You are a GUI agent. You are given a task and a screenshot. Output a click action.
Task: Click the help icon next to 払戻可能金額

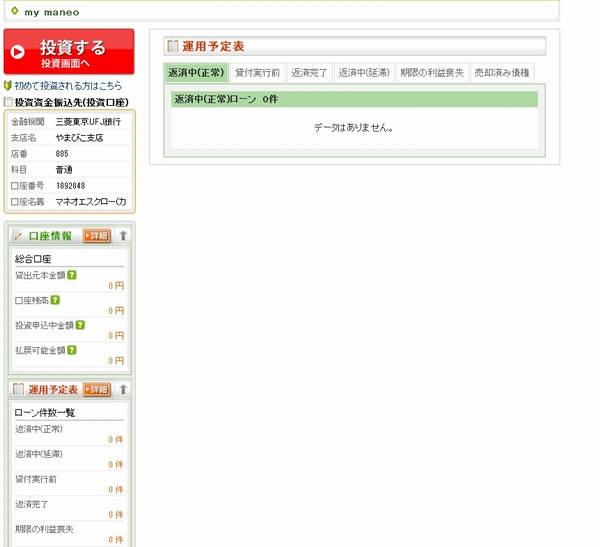point(72,350)
